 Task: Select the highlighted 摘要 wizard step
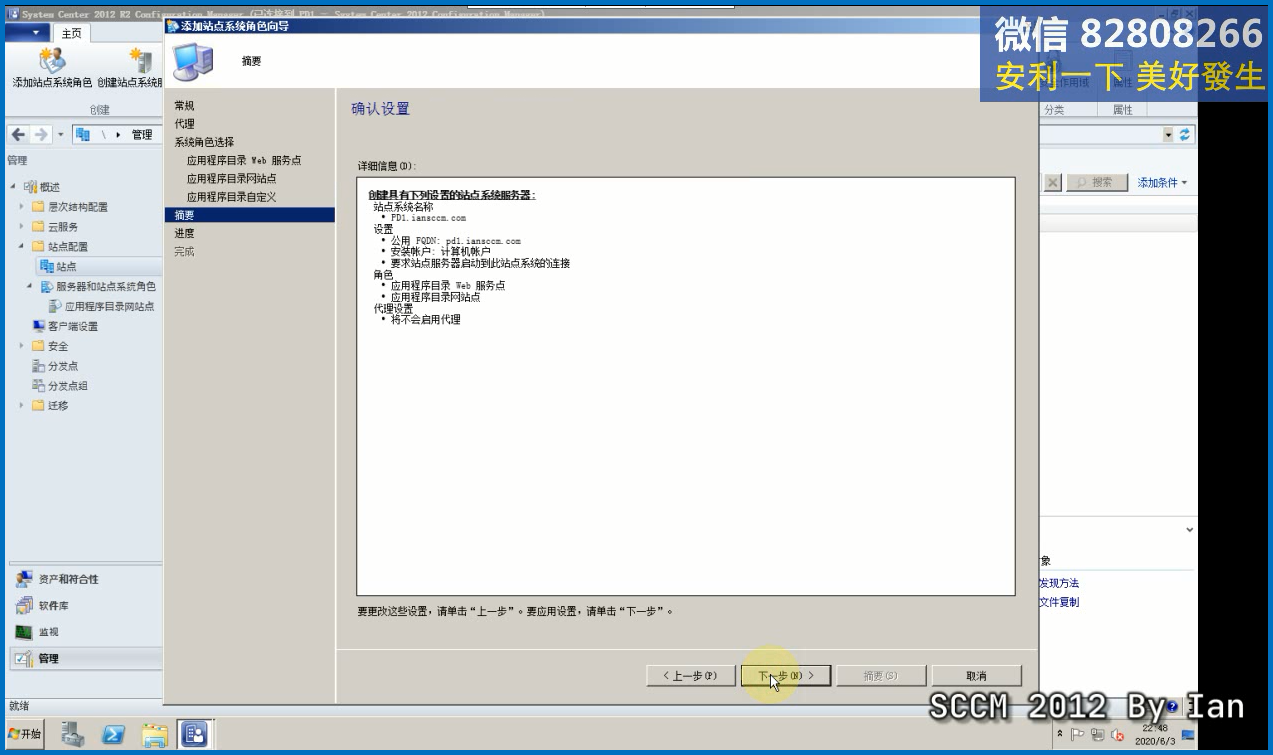pos(249,215)
